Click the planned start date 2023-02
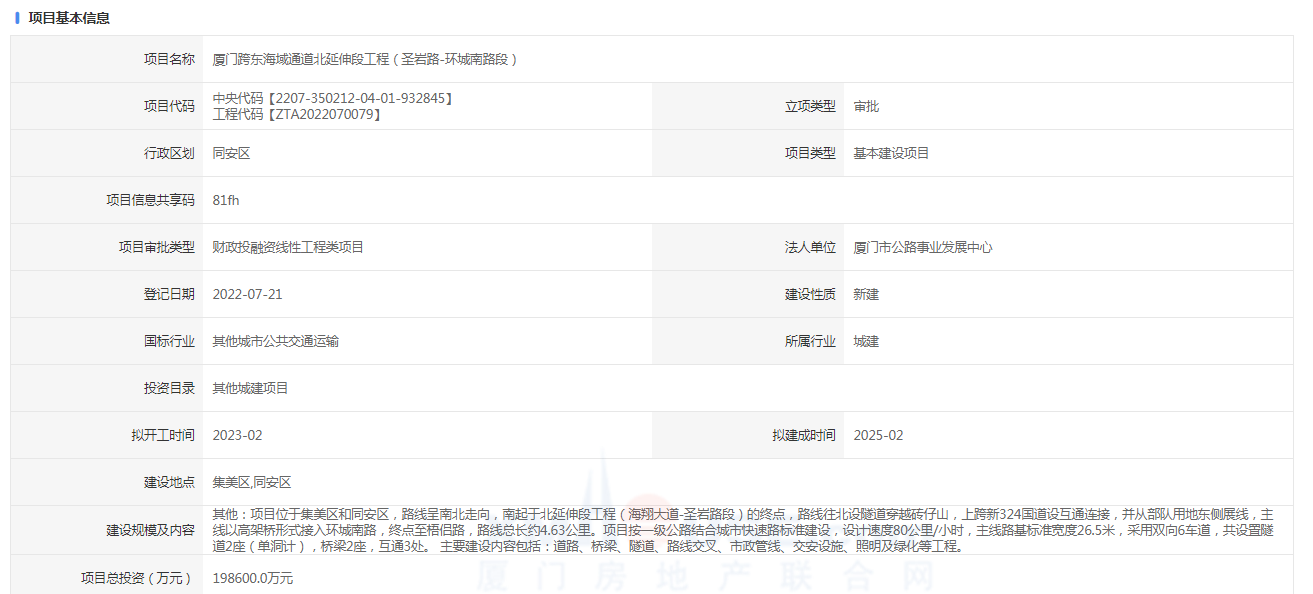 tap(237, 435)
